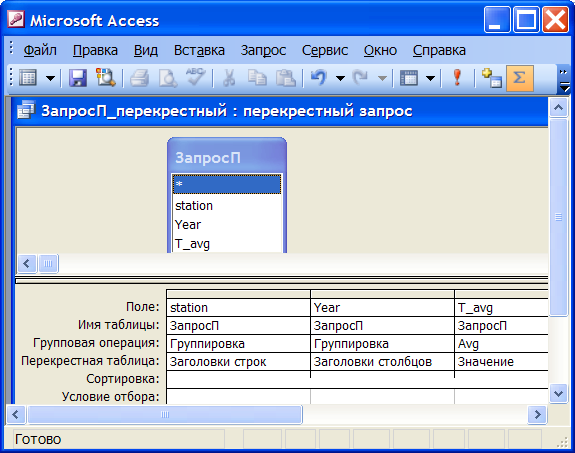Click the Avg group operation cell
The image size is (575, 453).
coord(502,344)
